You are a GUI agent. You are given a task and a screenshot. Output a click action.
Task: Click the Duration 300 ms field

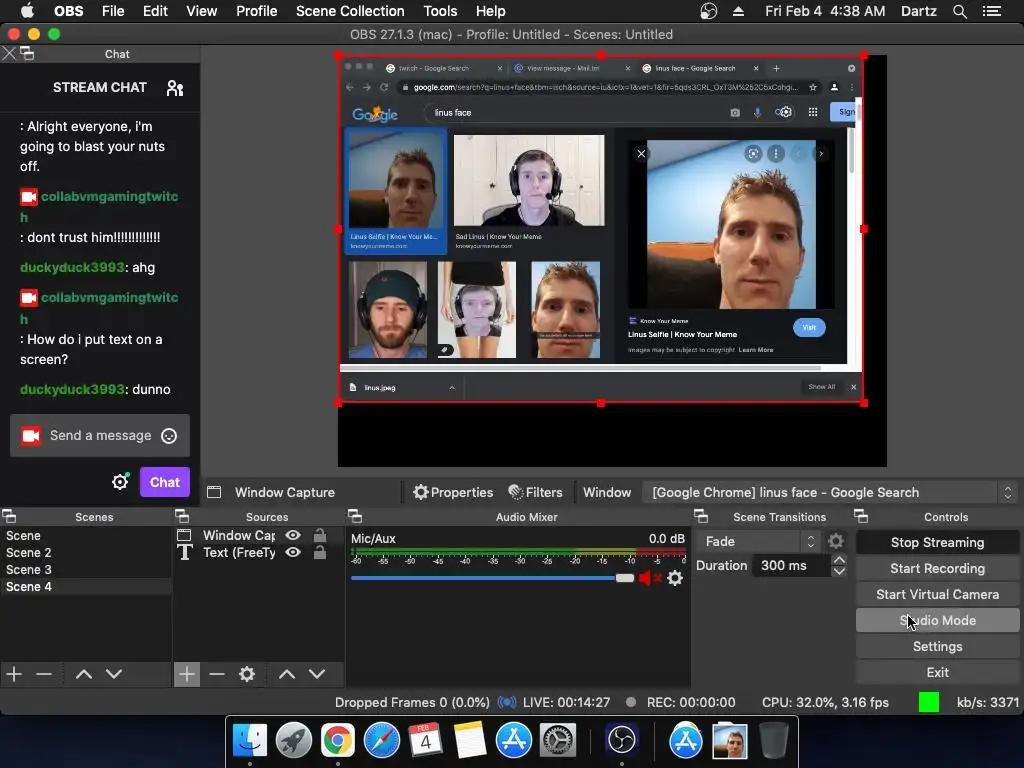tap(791, 566)
